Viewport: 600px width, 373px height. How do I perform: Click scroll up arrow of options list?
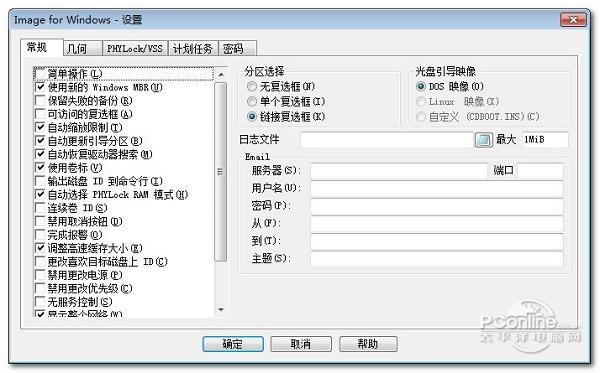(x=221, y=74)
